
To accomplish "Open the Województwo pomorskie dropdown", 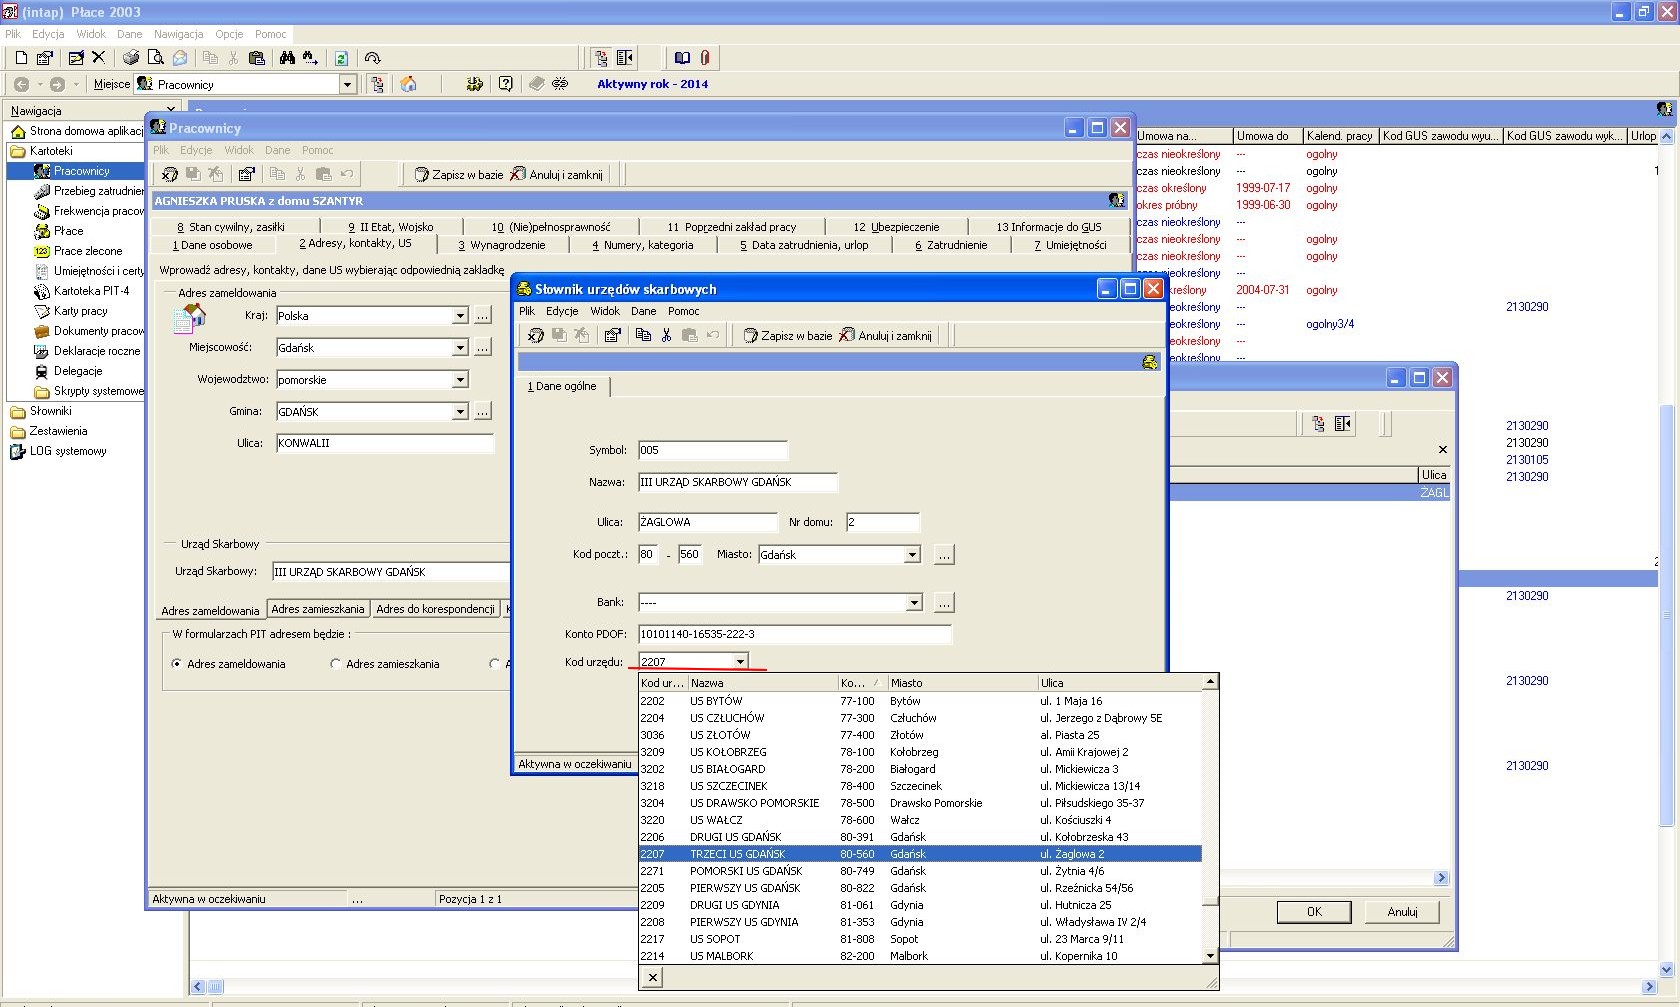I will click(x=460, y=380).
